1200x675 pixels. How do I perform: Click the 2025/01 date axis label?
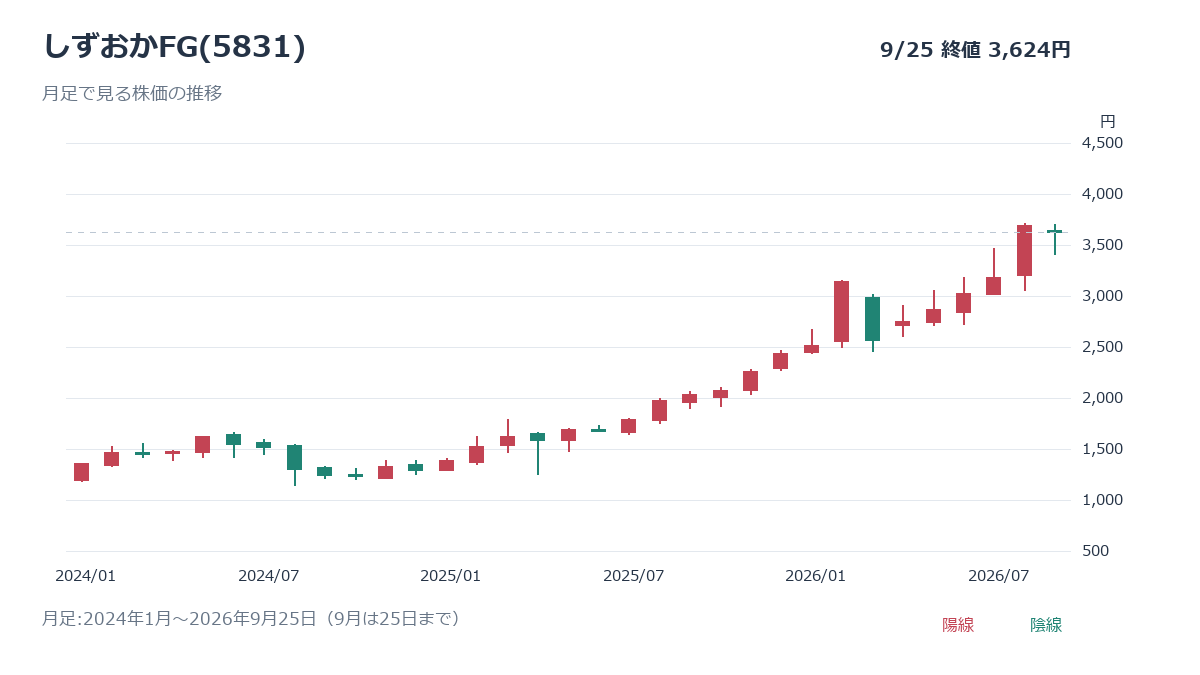pos(450,576)
